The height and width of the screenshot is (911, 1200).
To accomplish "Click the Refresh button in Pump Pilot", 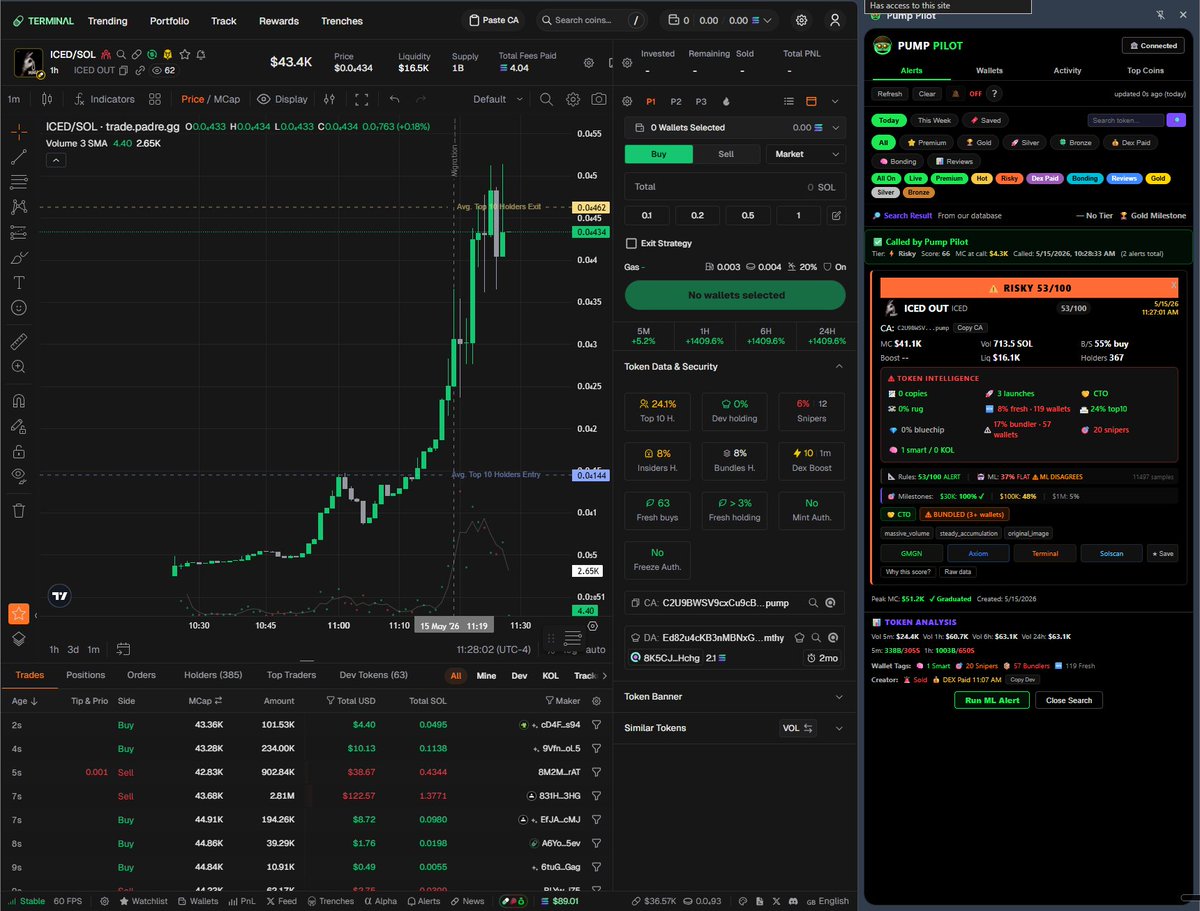I will tap(888, 94).
